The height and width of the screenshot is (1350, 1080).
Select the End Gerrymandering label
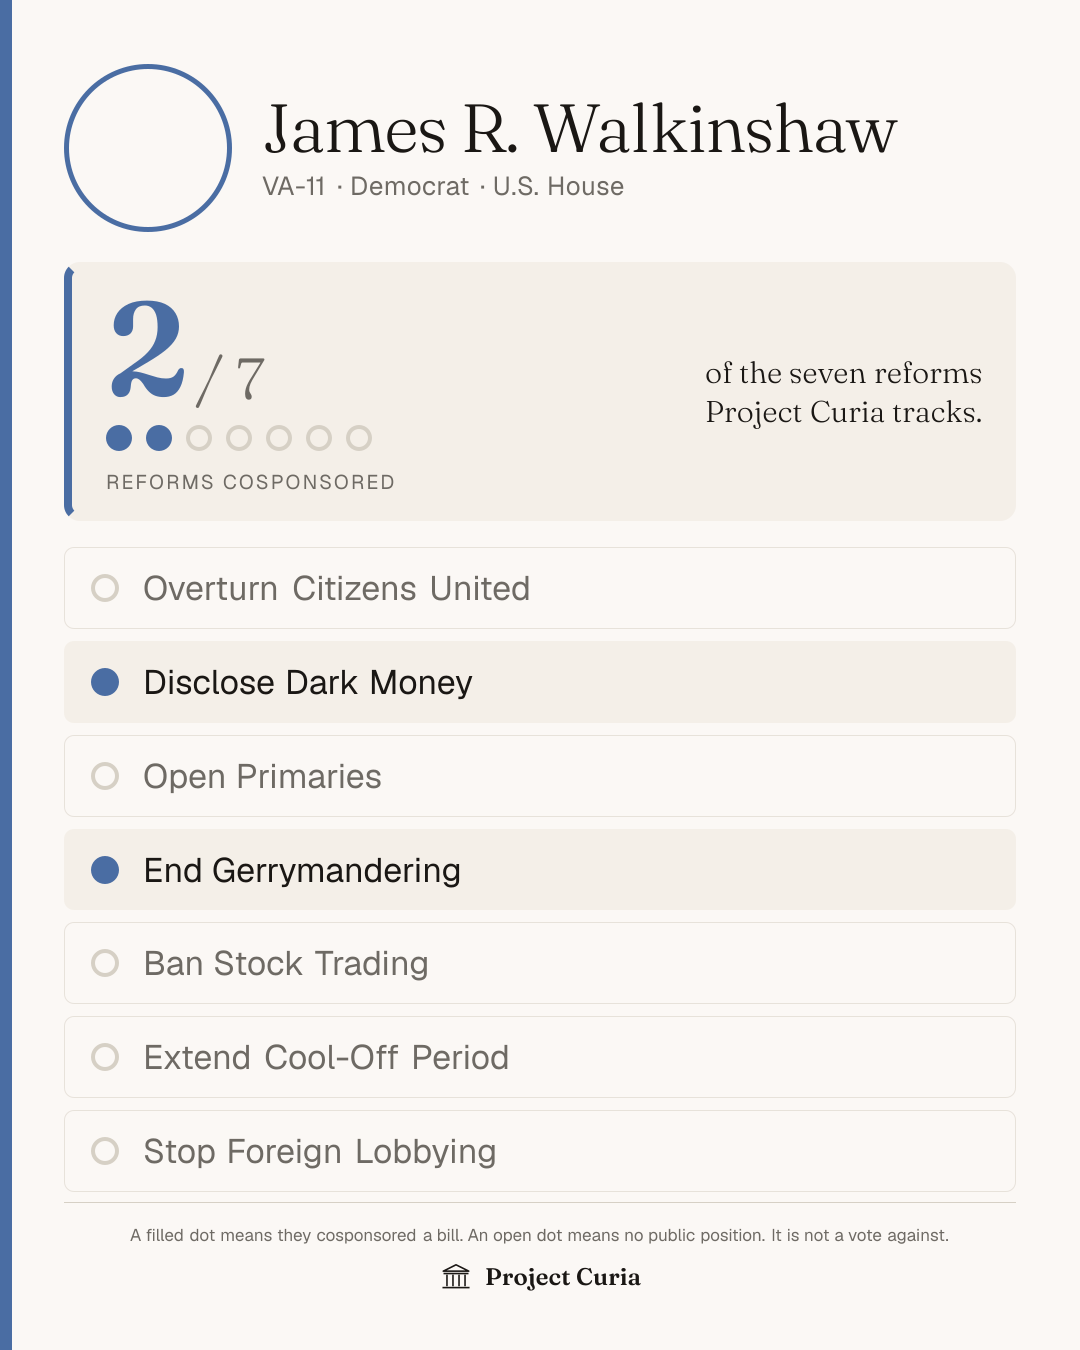[302, 871]
